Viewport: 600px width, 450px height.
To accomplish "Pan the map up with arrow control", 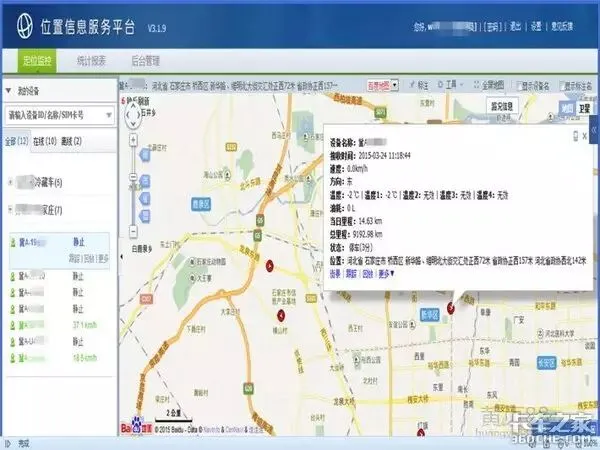I will [132, 104].
